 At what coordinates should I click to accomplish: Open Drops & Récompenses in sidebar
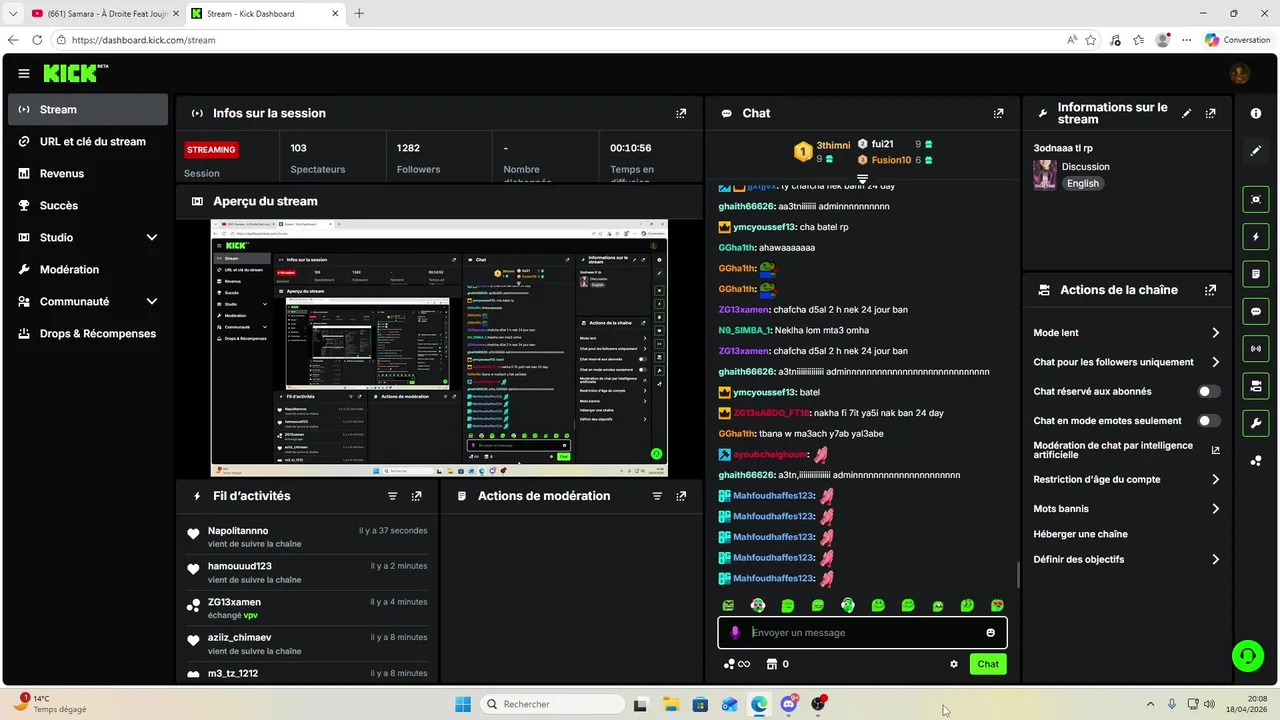click(x=88, y=334)
